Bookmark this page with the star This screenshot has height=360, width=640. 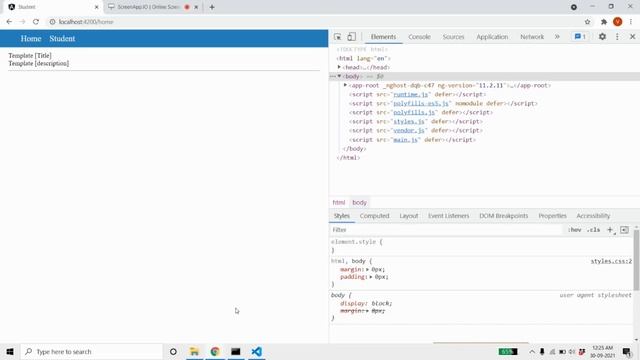point(587,22)
